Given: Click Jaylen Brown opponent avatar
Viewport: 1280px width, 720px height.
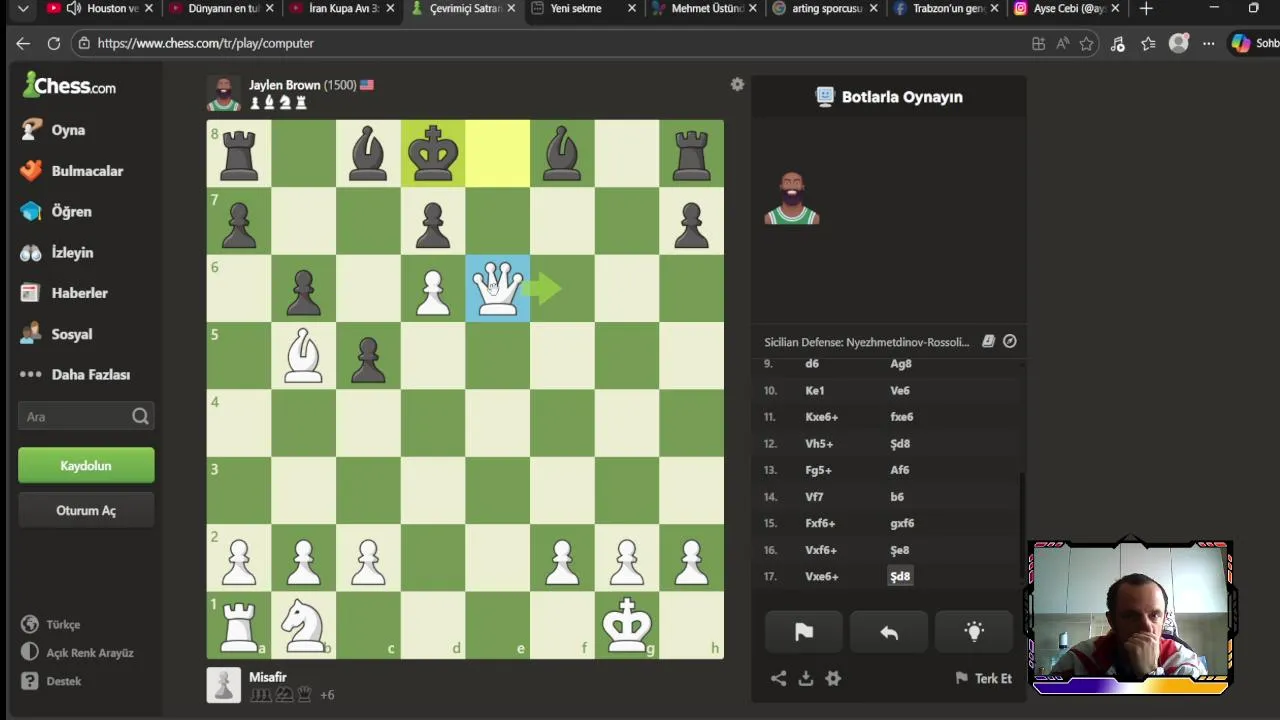Looking at the screenshot, I should pos(224,93).
